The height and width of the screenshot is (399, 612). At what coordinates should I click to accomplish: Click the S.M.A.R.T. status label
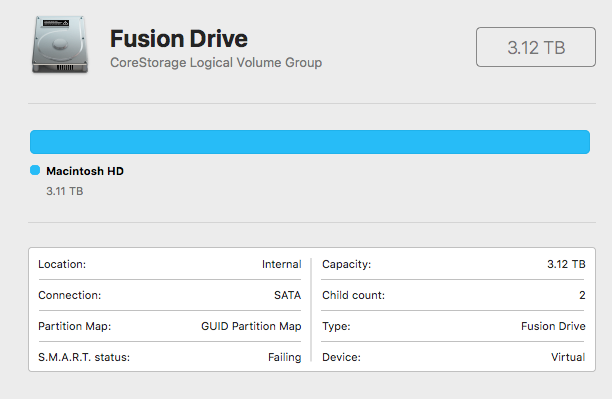coord(84,357)
